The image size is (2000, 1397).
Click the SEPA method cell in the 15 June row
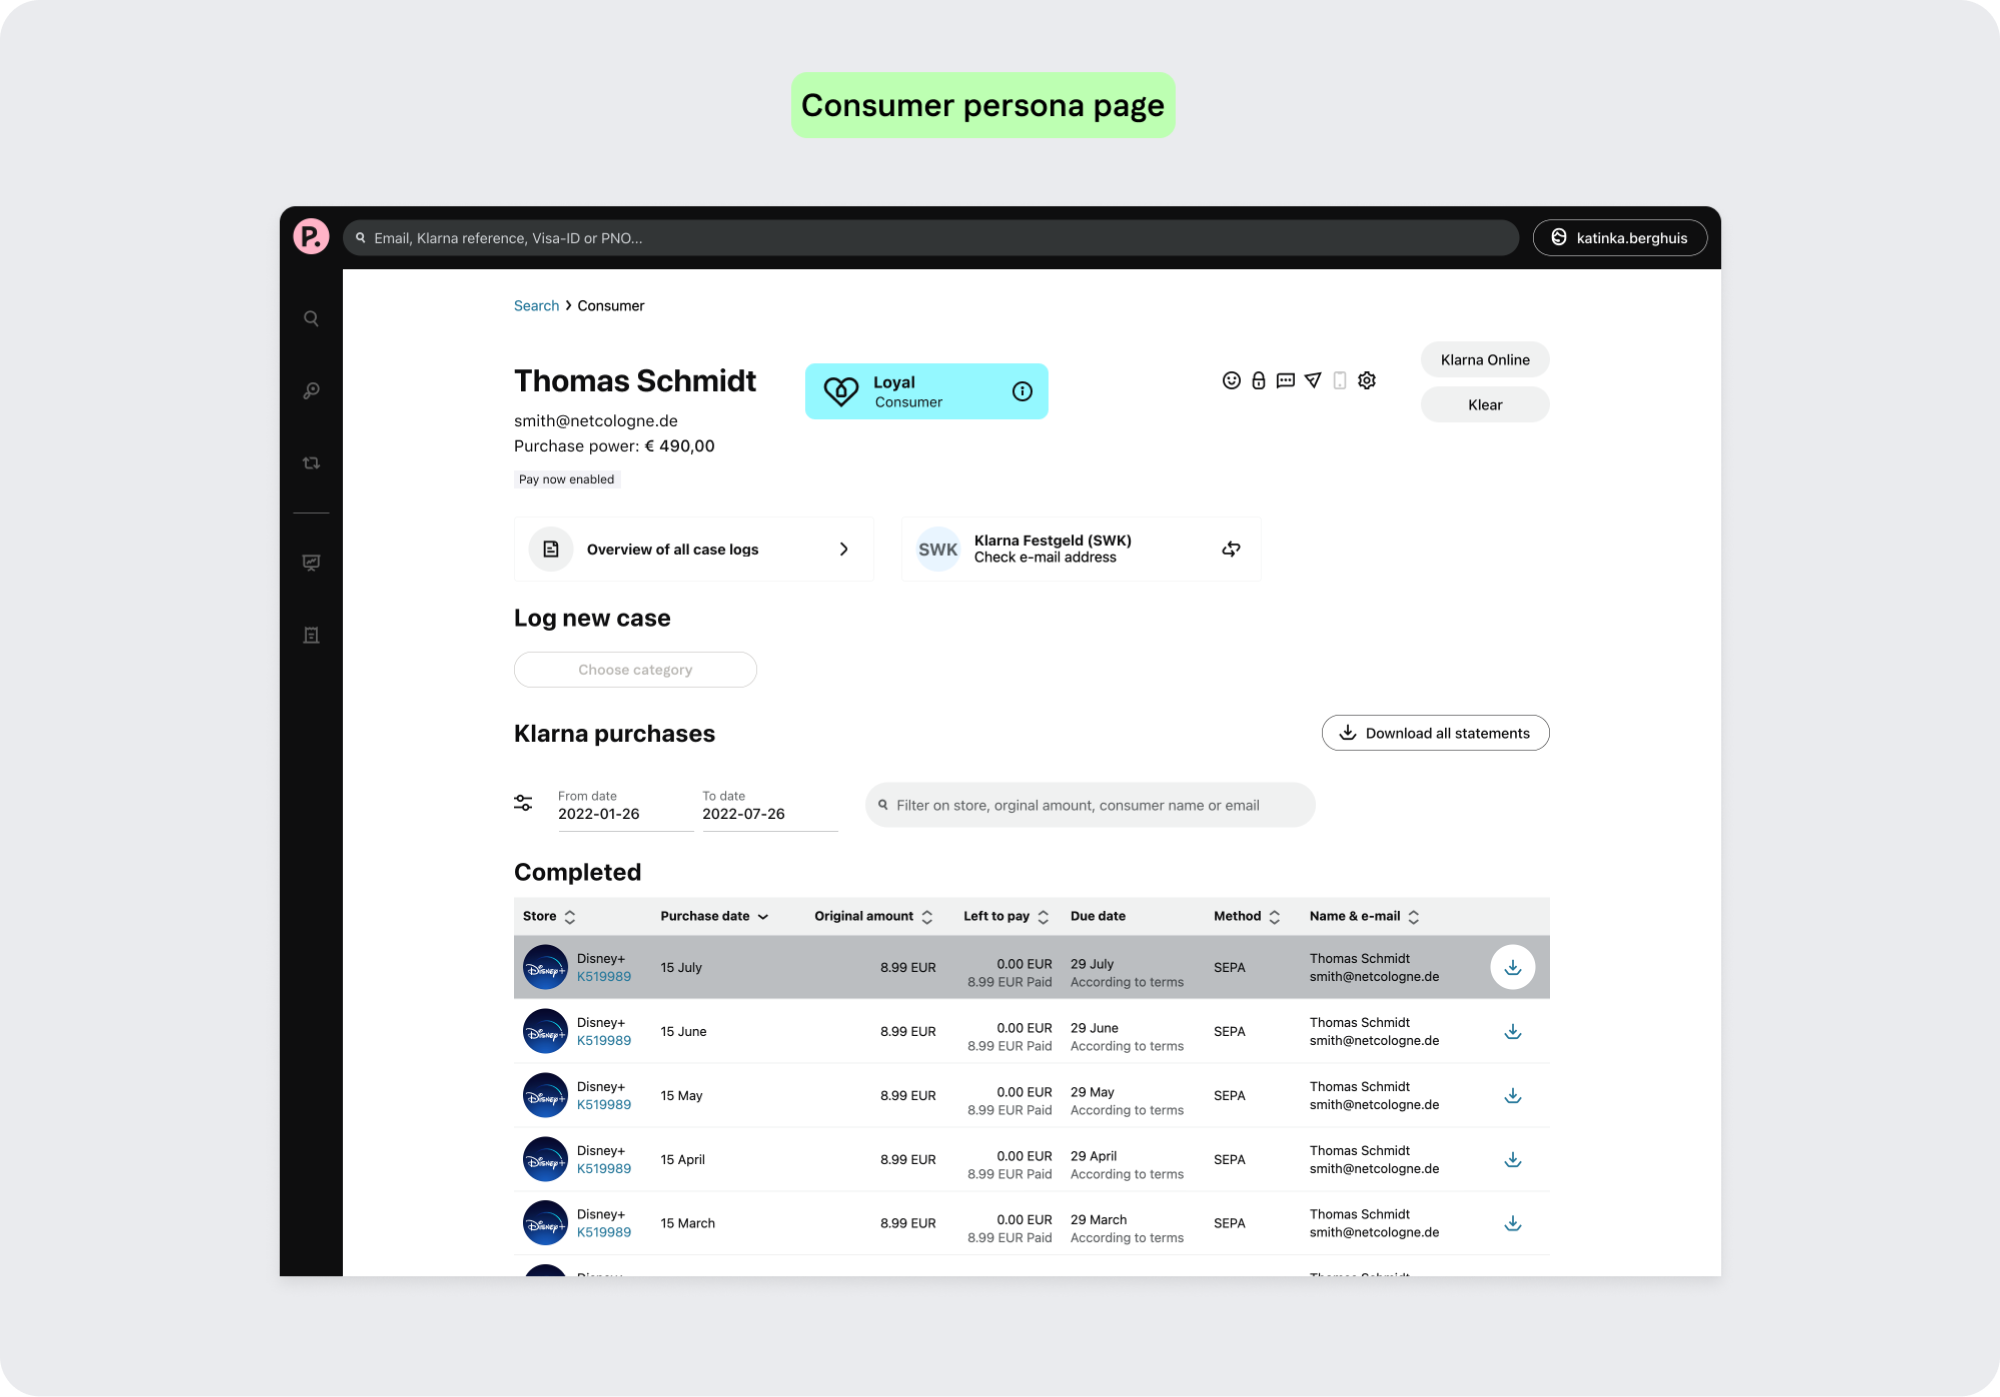pyautogui.click(x=1229, y=1032)
